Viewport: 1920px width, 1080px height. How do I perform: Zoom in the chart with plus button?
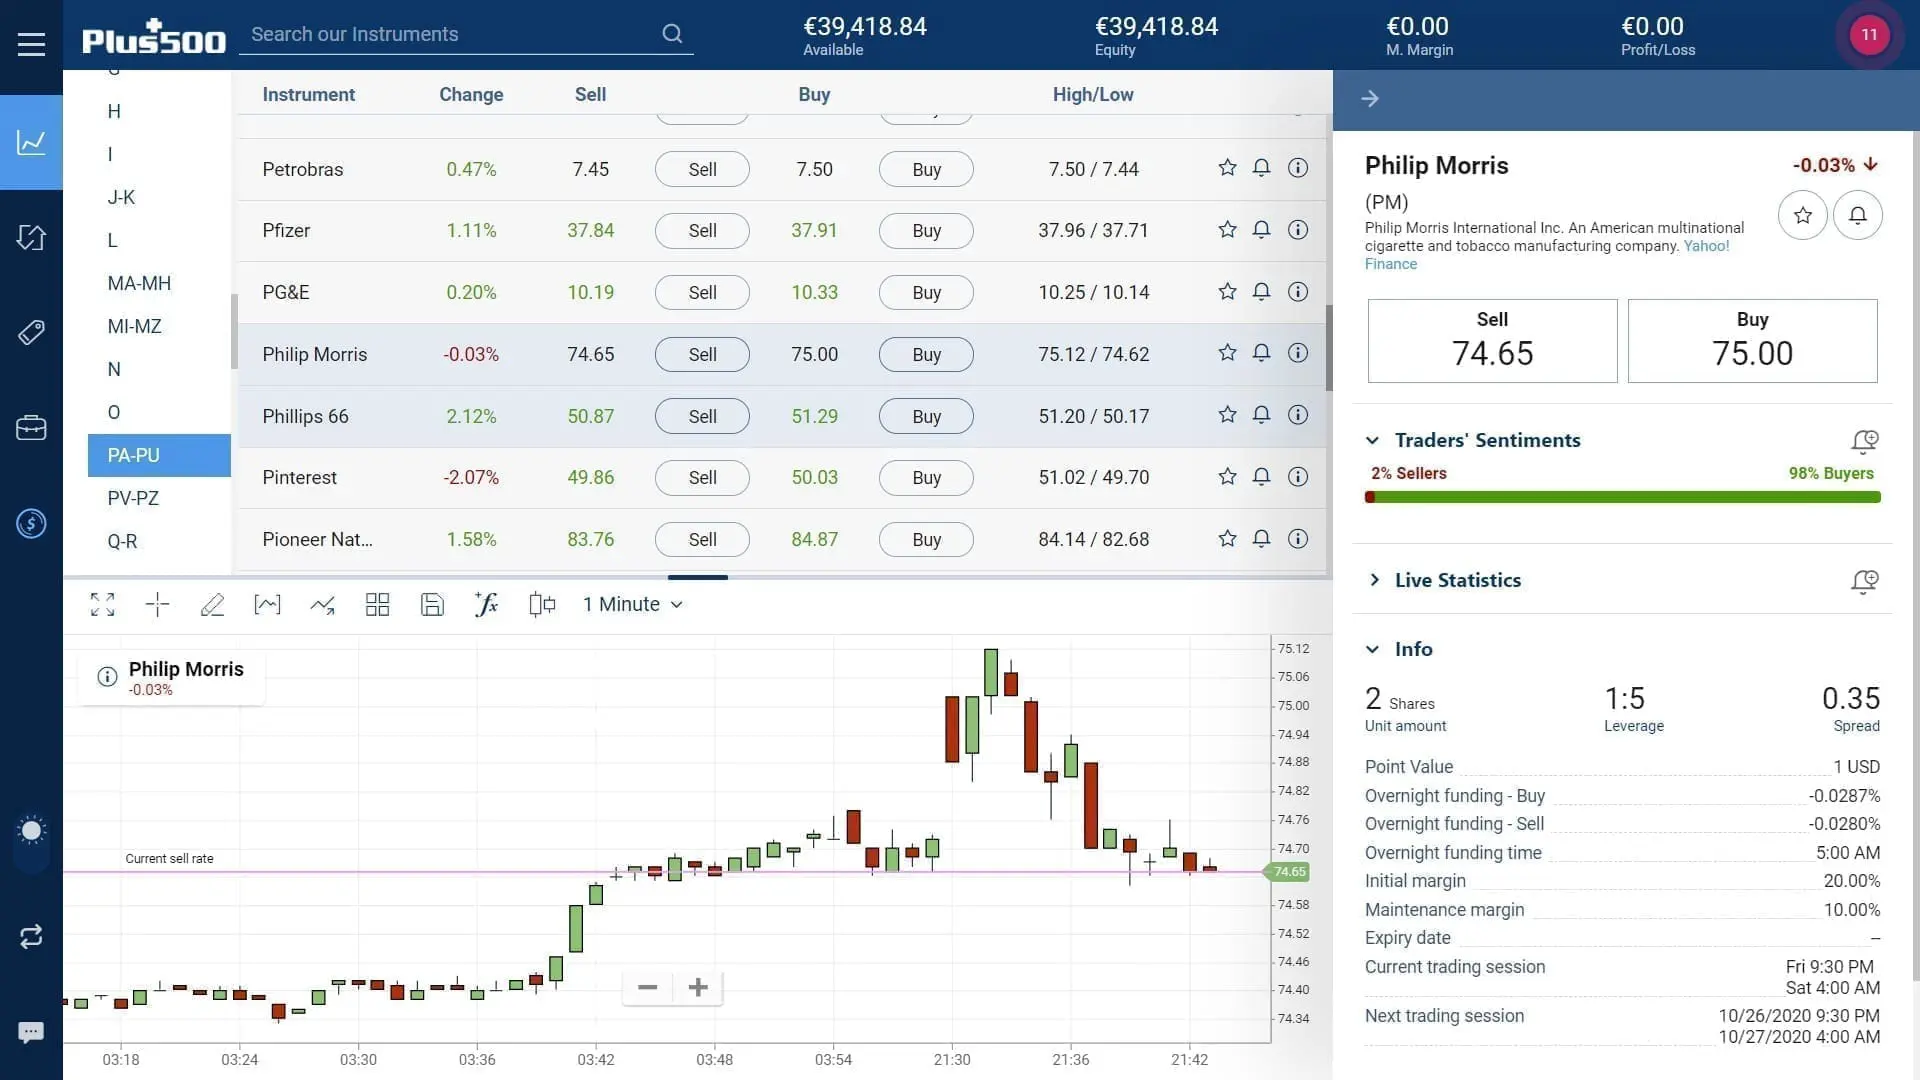[x=698, y=988]
